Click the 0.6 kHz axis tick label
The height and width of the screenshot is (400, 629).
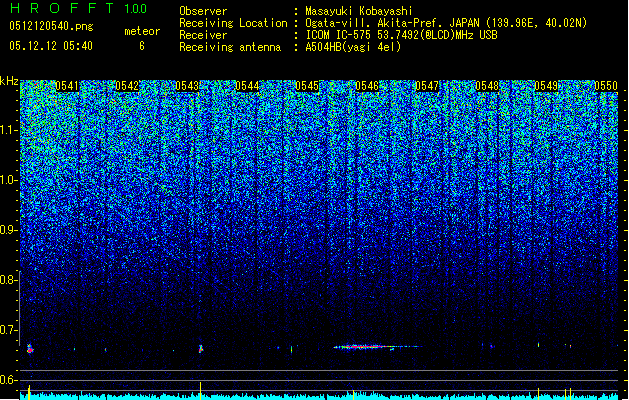click(x=8, y=380)
